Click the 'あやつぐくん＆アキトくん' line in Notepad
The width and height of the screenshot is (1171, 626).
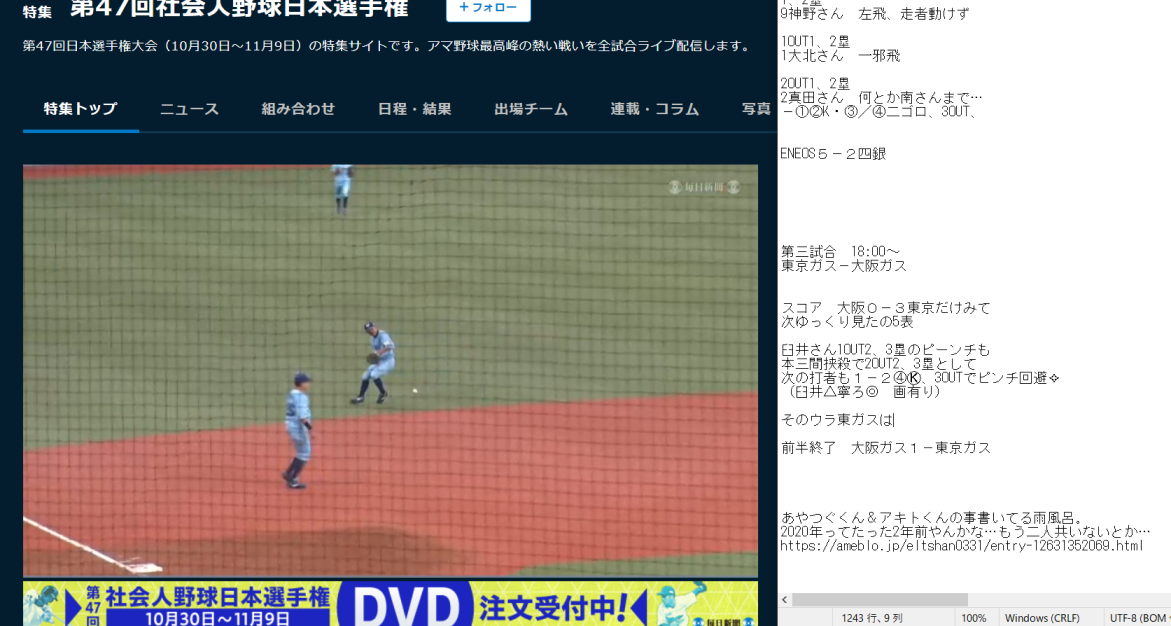(932, 518)
